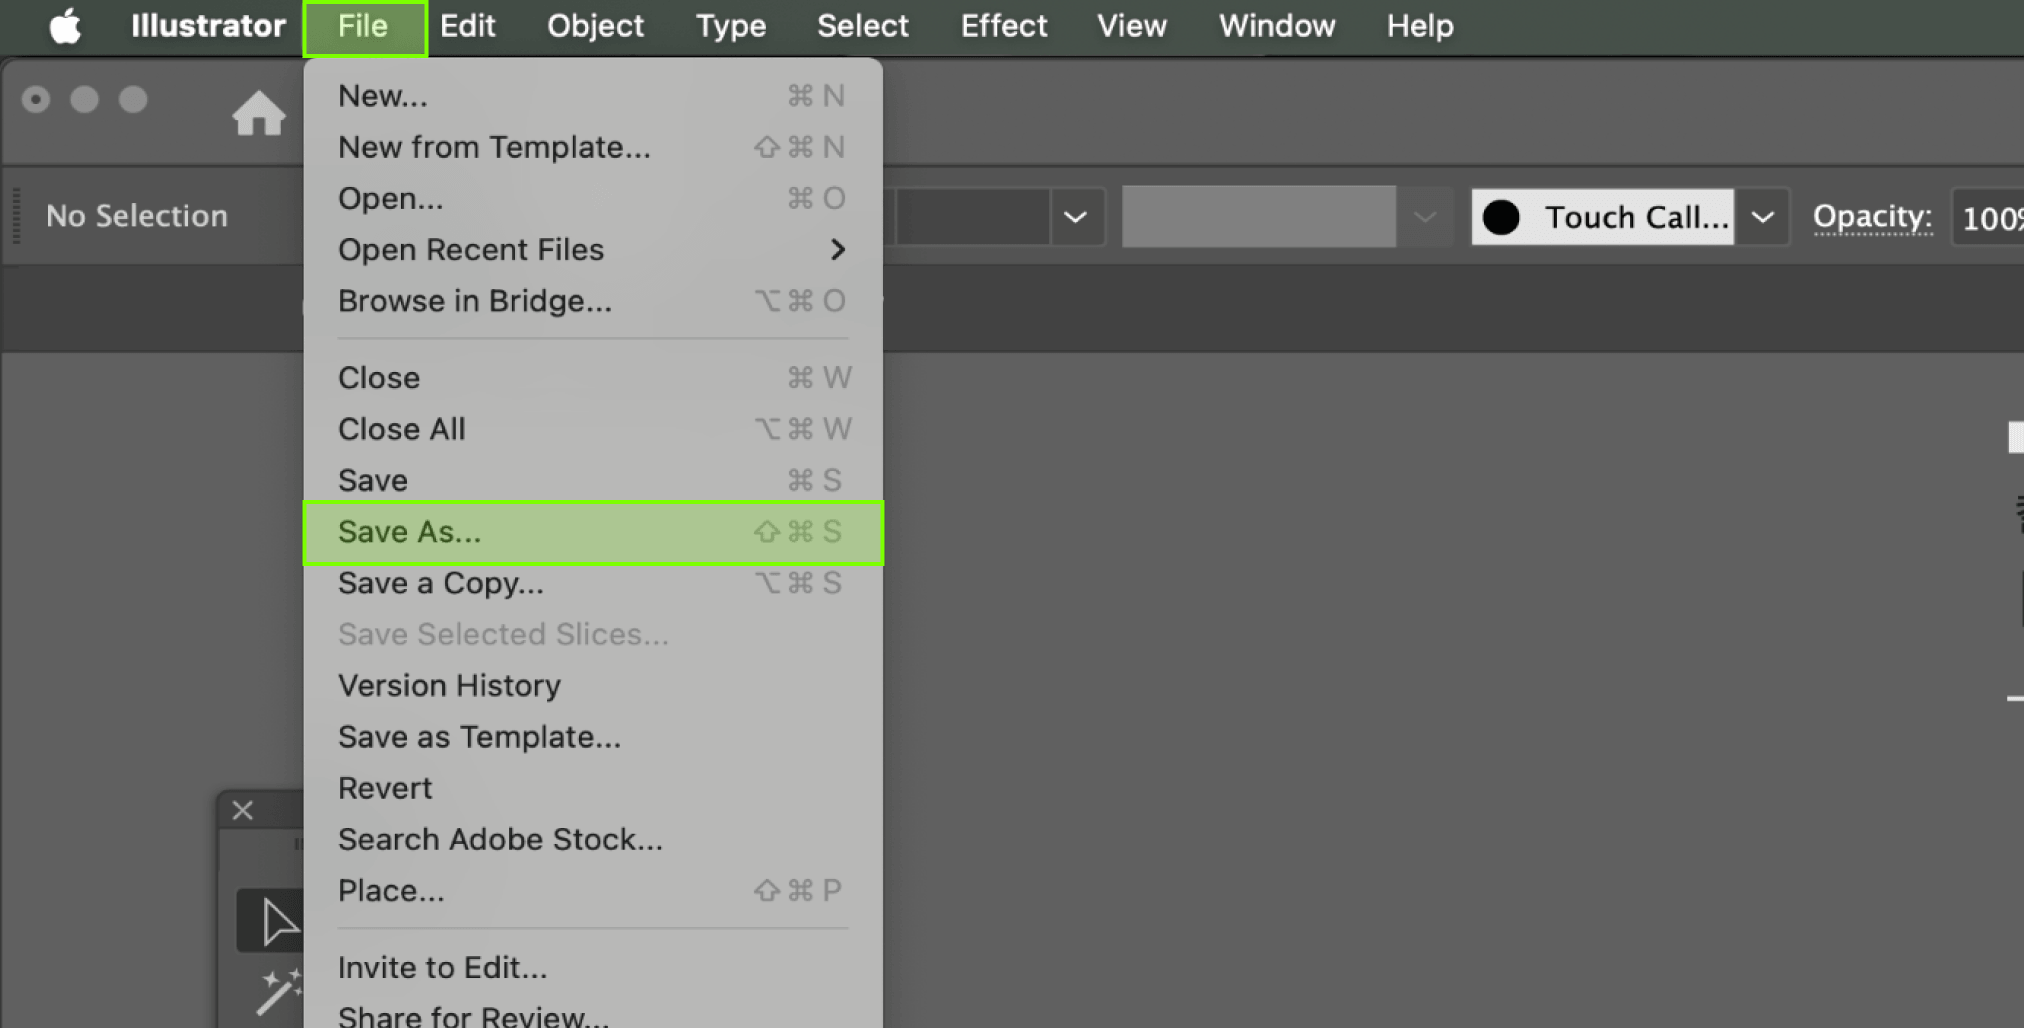This screenshot has width=2024, height=1028.
Task: Open the dark stroke weight dropdown arrow
Action: click(x=1076, y=217)
